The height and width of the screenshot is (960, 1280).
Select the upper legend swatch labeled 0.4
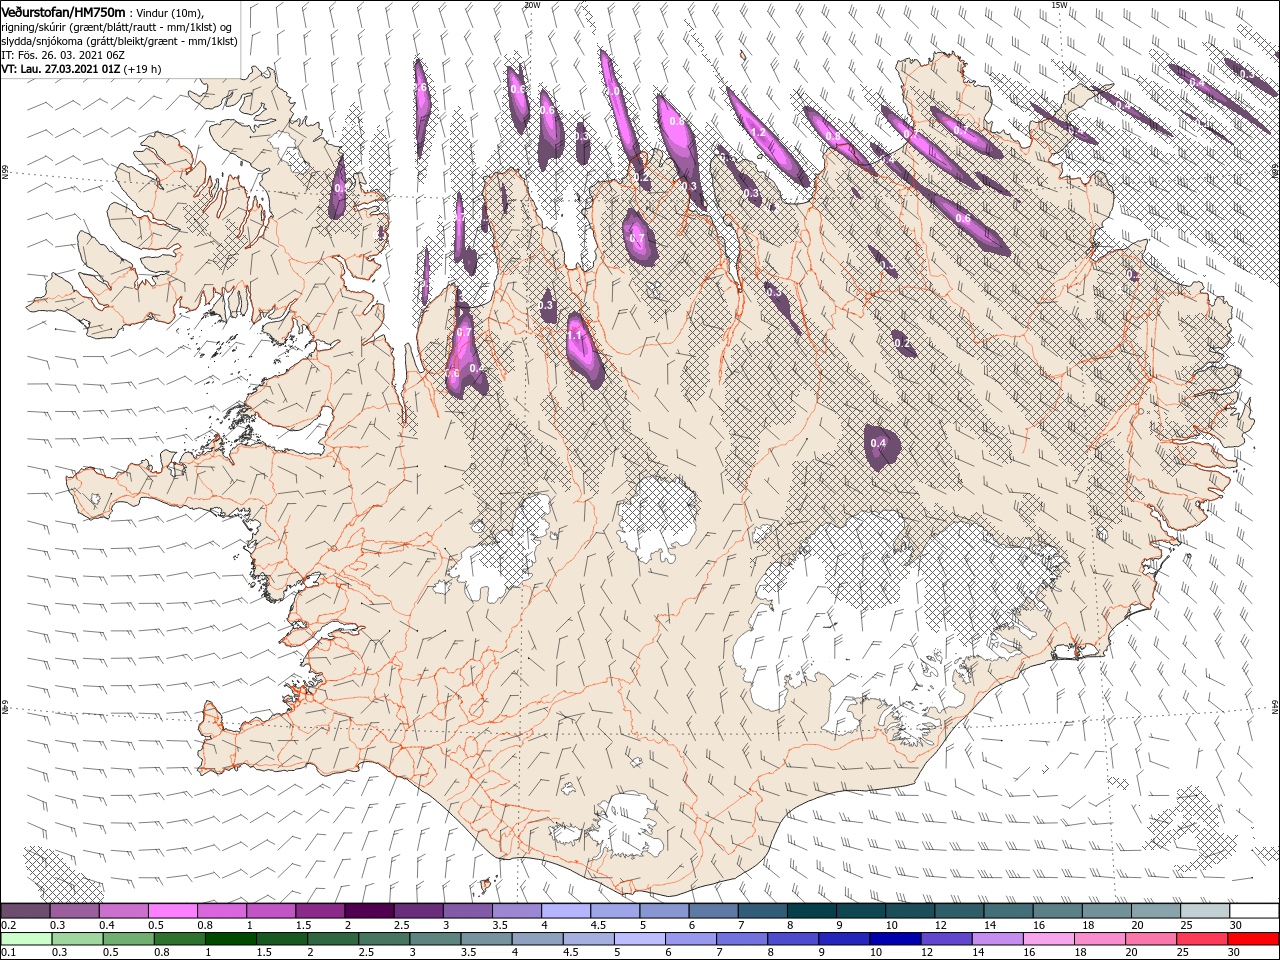pyautogui.click(x=124, y=911)
